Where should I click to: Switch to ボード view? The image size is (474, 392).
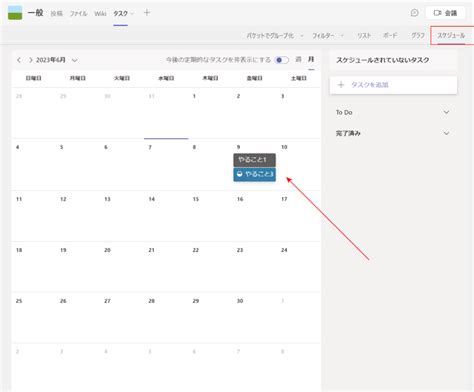point(390,35)
